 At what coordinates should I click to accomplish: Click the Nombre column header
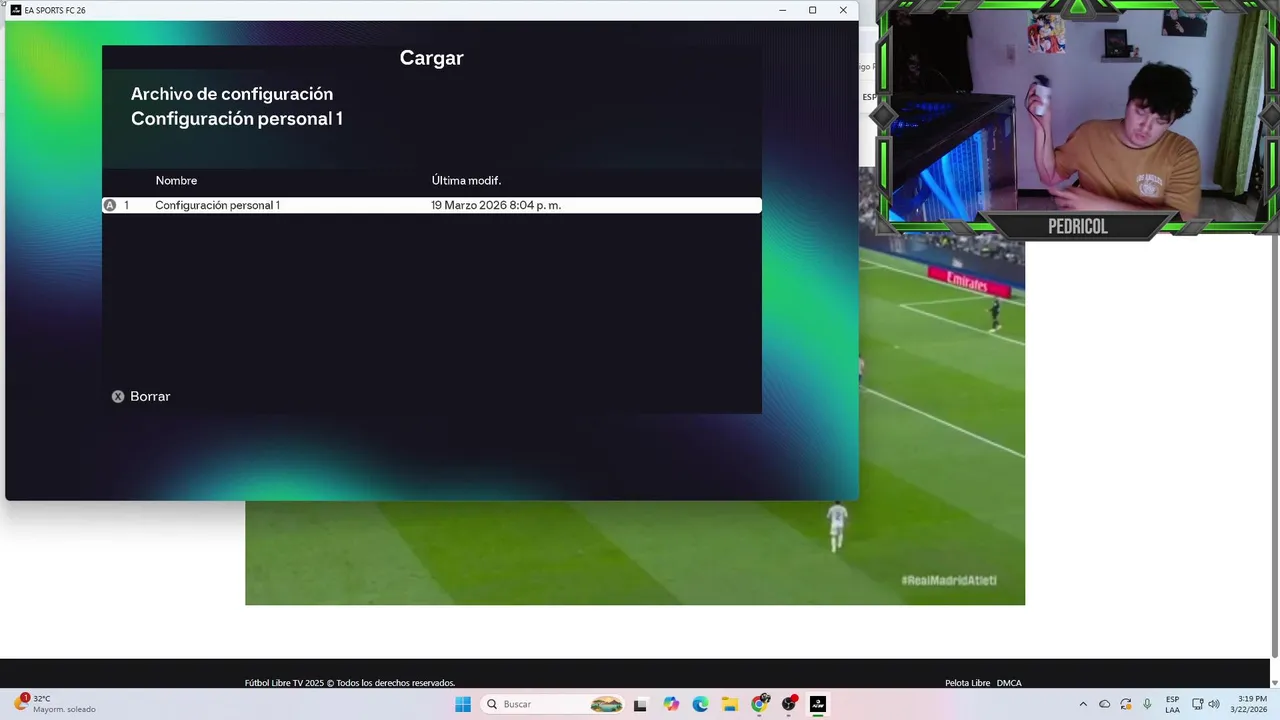click(176, 181)
